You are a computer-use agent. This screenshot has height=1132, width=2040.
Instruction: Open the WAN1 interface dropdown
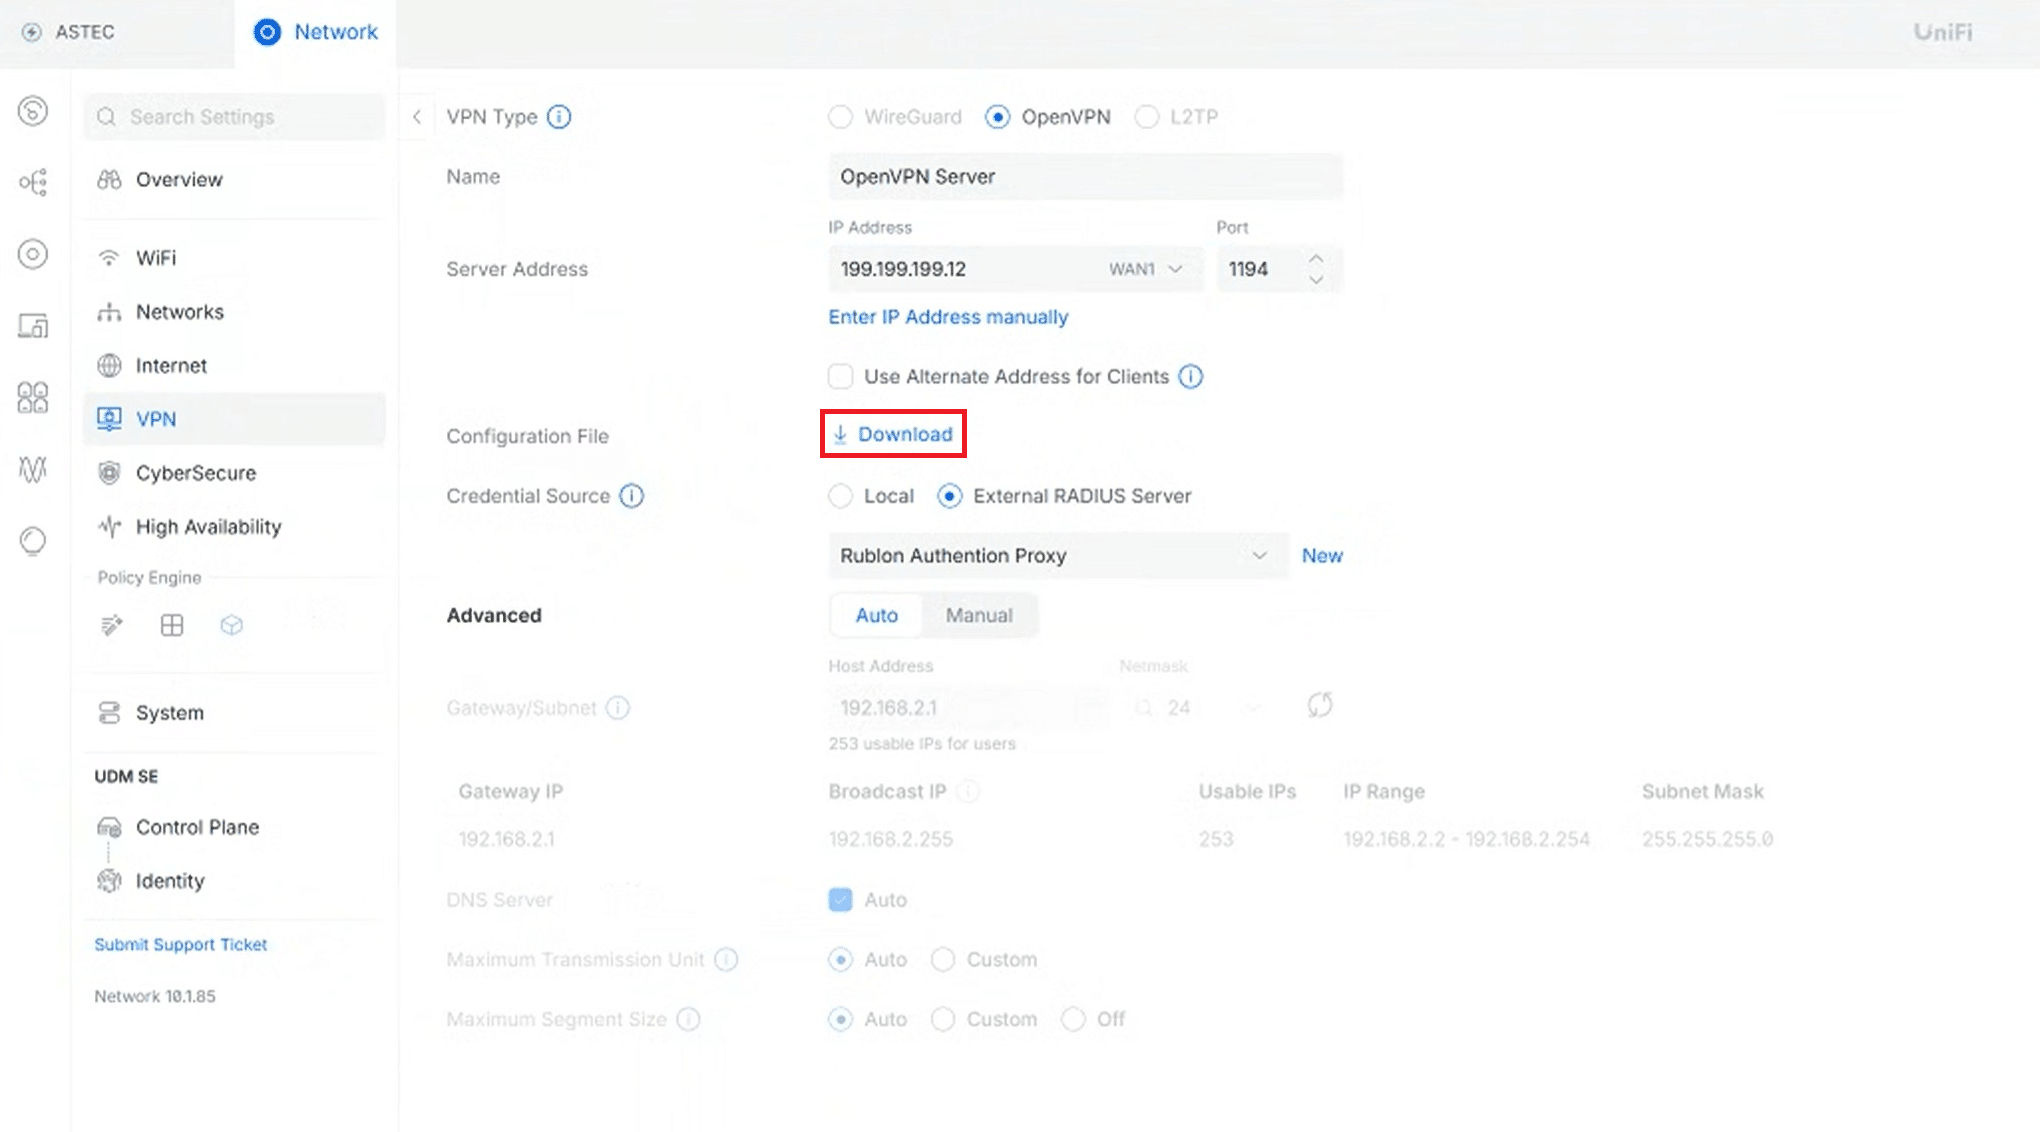(x=1146, y=269)
